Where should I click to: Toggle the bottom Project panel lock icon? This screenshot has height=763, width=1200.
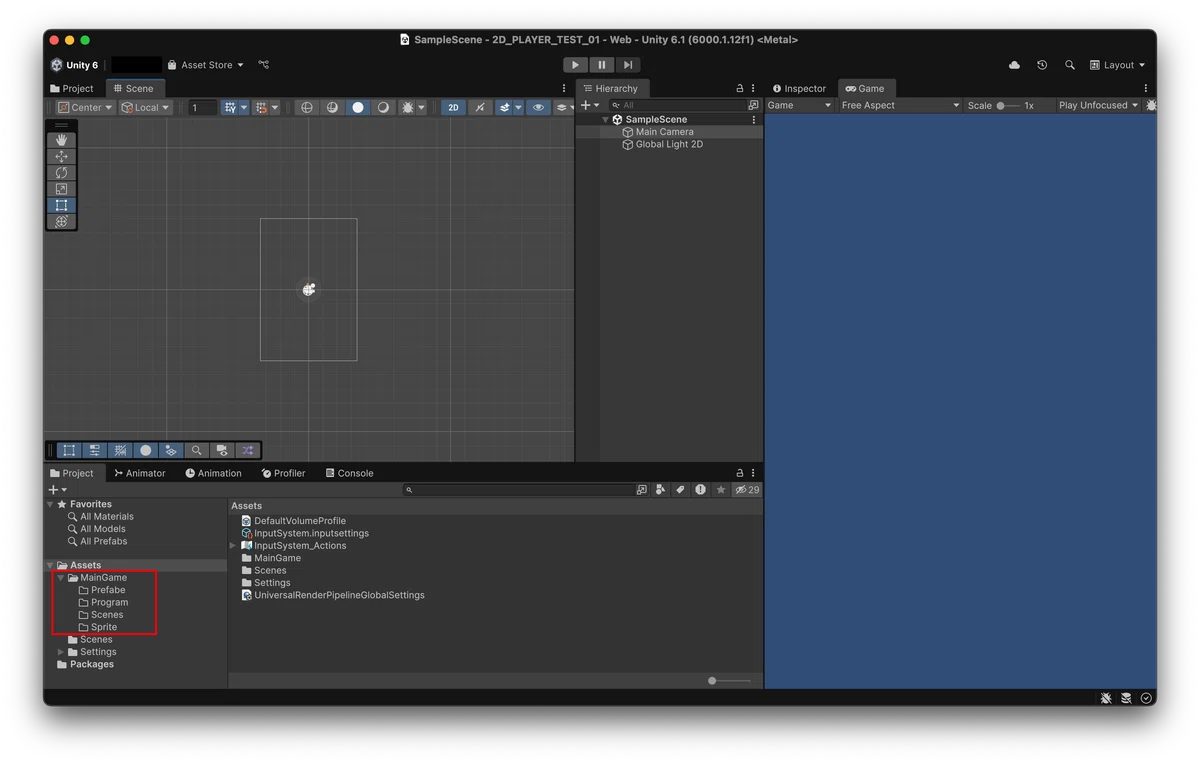click(x=740, y=473)
